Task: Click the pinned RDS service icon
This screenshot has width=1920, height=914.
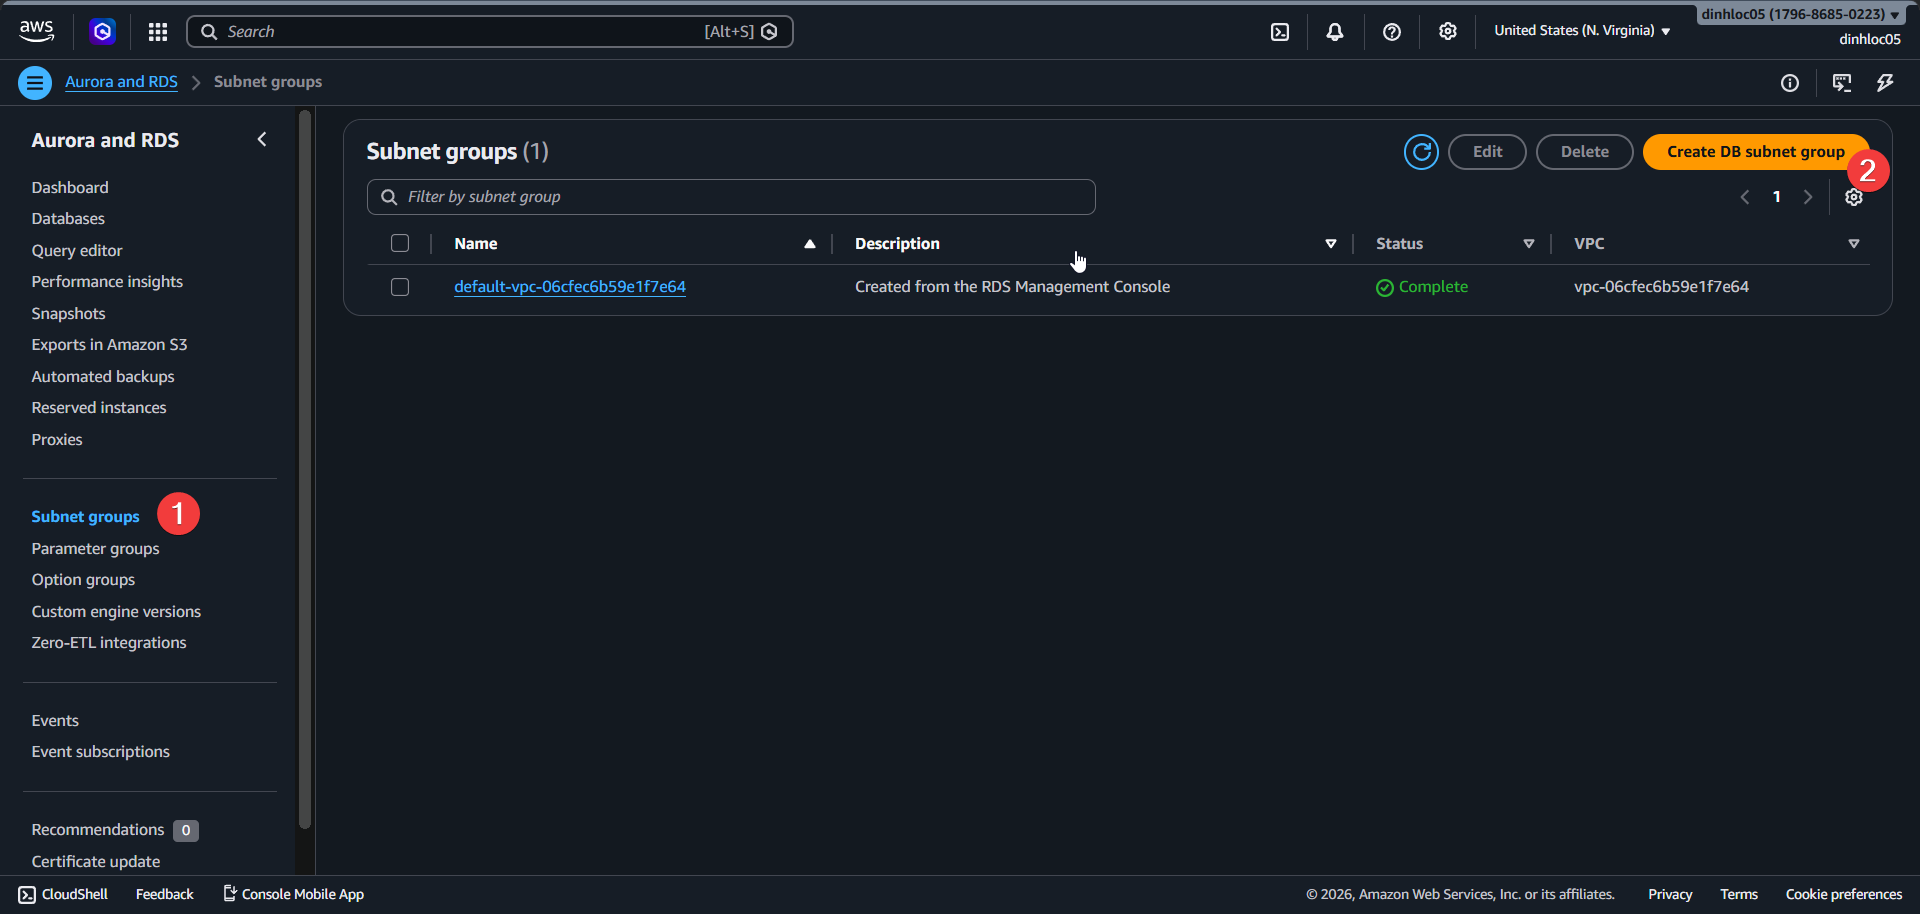Action: (102, 31)
